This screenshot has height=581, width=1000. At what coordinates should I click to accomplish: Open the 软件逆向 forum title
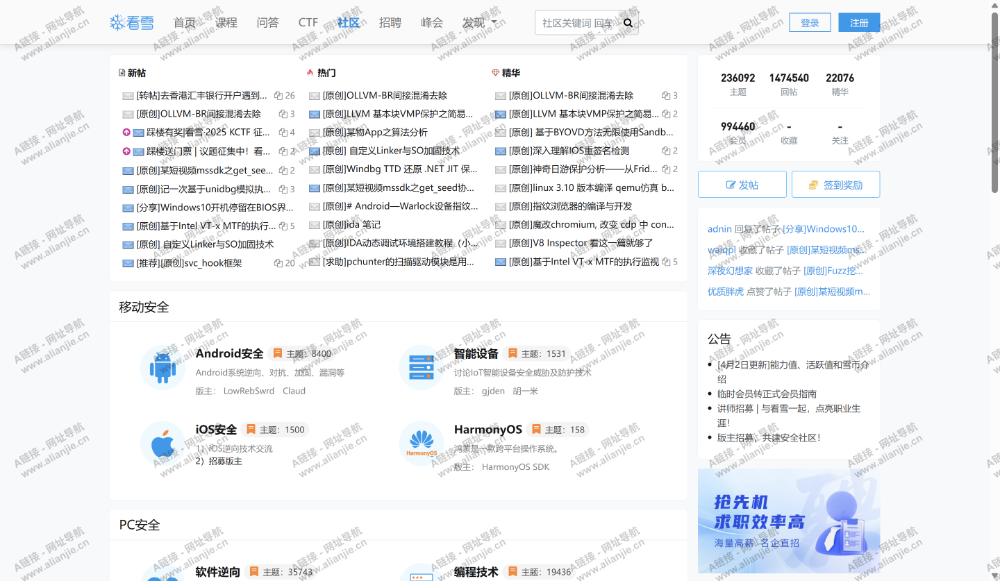click(218, 572)
